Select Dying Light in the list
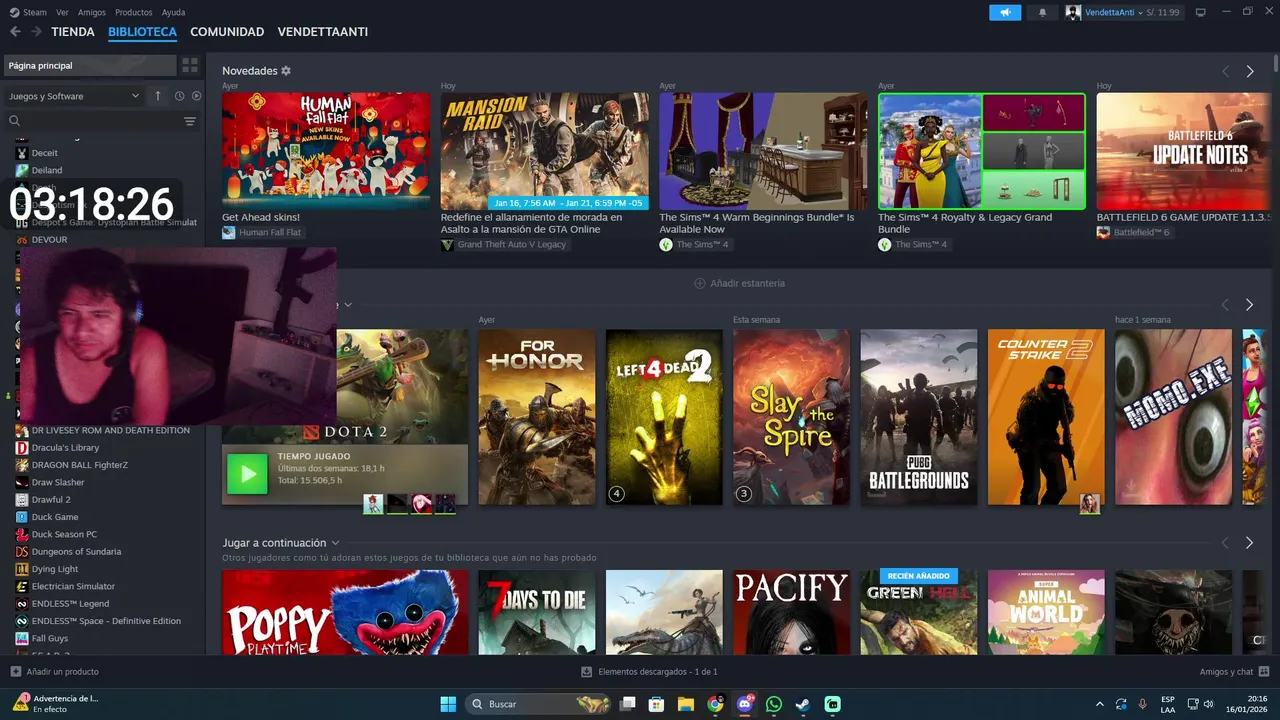The width and height of the screenshot is (1280, 720). (54, 569)
